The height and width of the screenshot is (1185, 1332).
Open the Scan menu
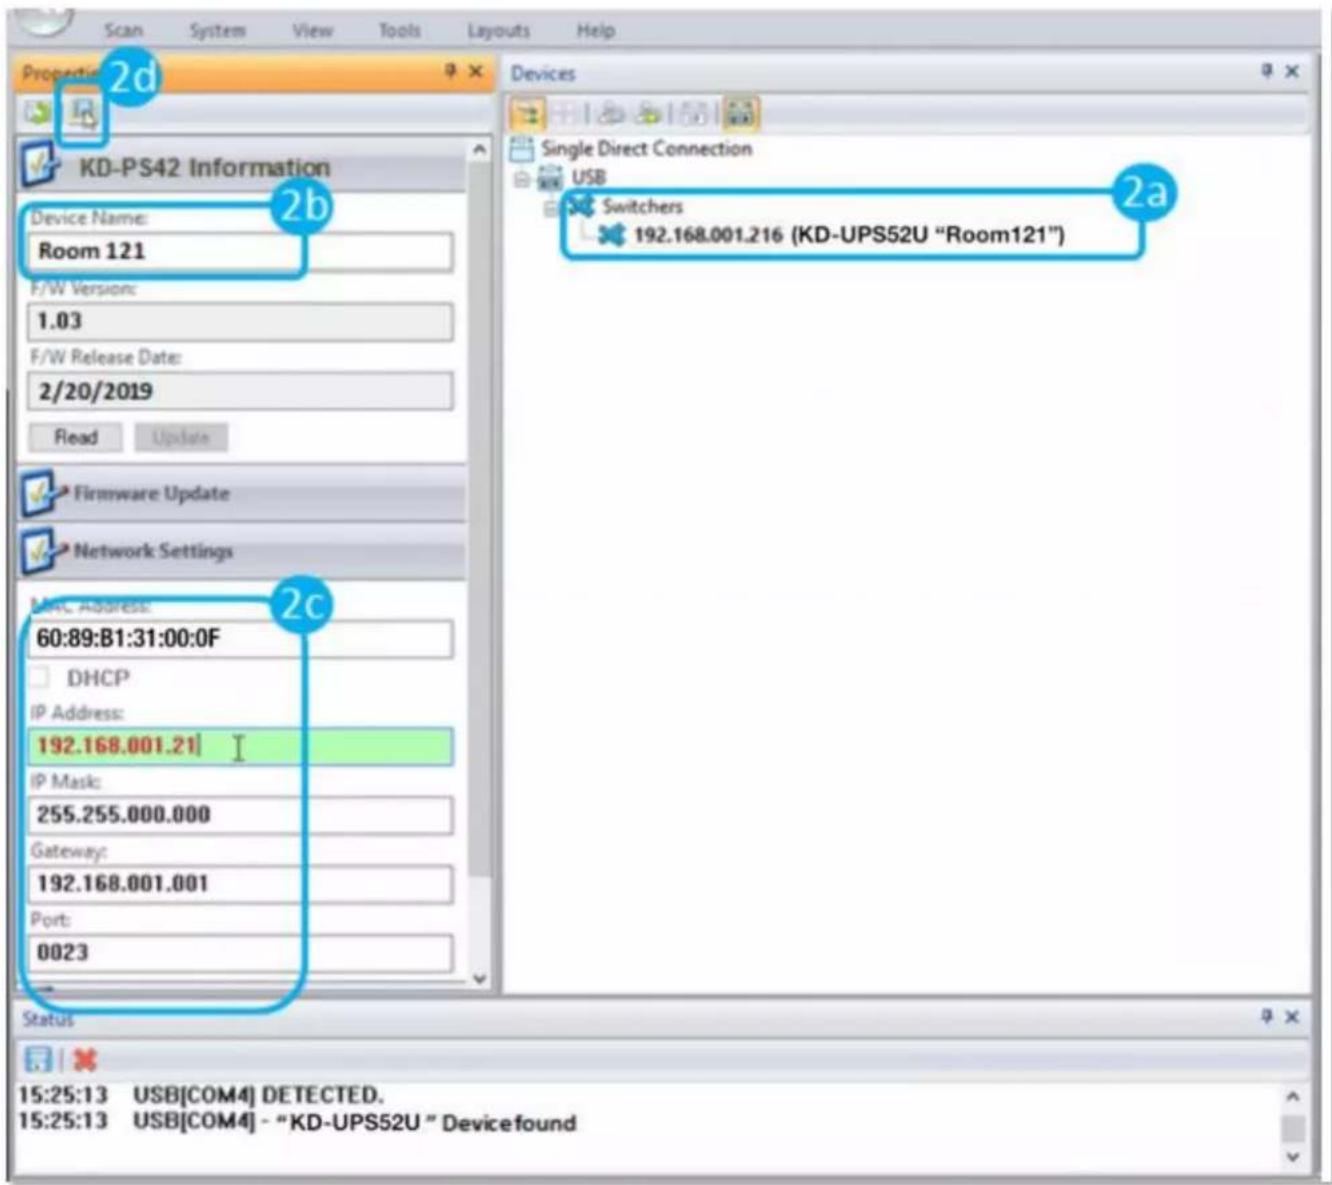123,31
